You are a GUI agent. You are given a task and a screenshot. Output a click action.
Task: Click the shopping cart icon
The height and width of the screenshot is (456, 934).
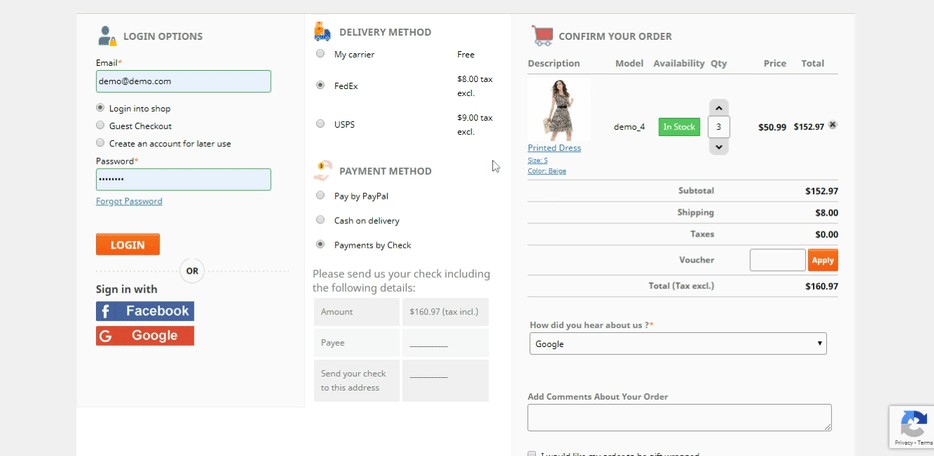pyautogui.click(x=542, y=36)
